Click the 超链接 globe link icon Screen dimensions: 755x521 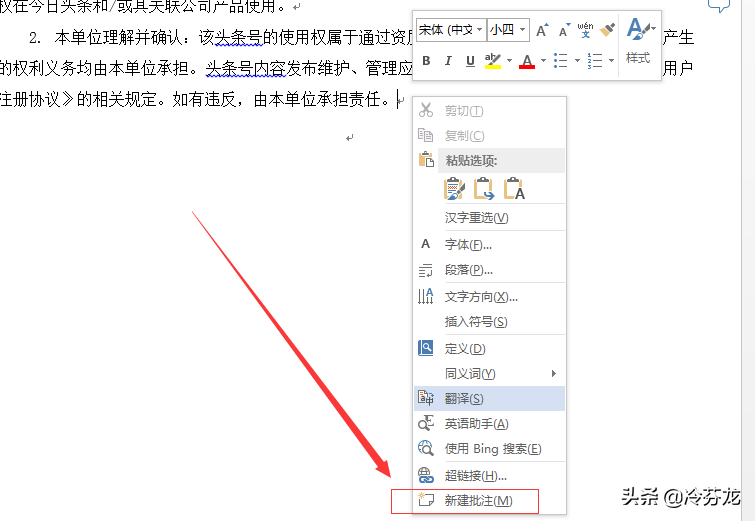coord(426,476)
